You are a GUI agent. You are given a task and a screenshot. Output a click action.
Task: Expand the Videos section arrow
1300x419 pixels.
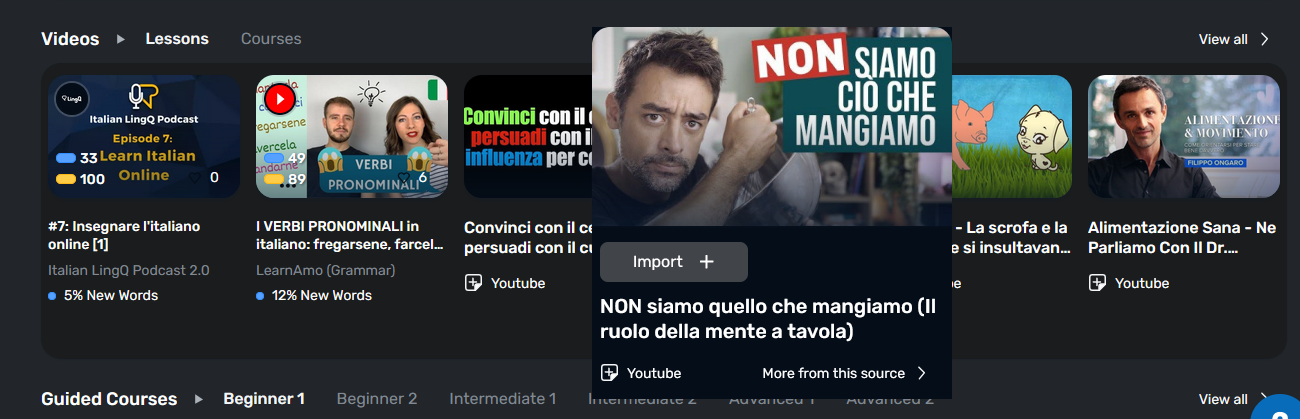121,39
